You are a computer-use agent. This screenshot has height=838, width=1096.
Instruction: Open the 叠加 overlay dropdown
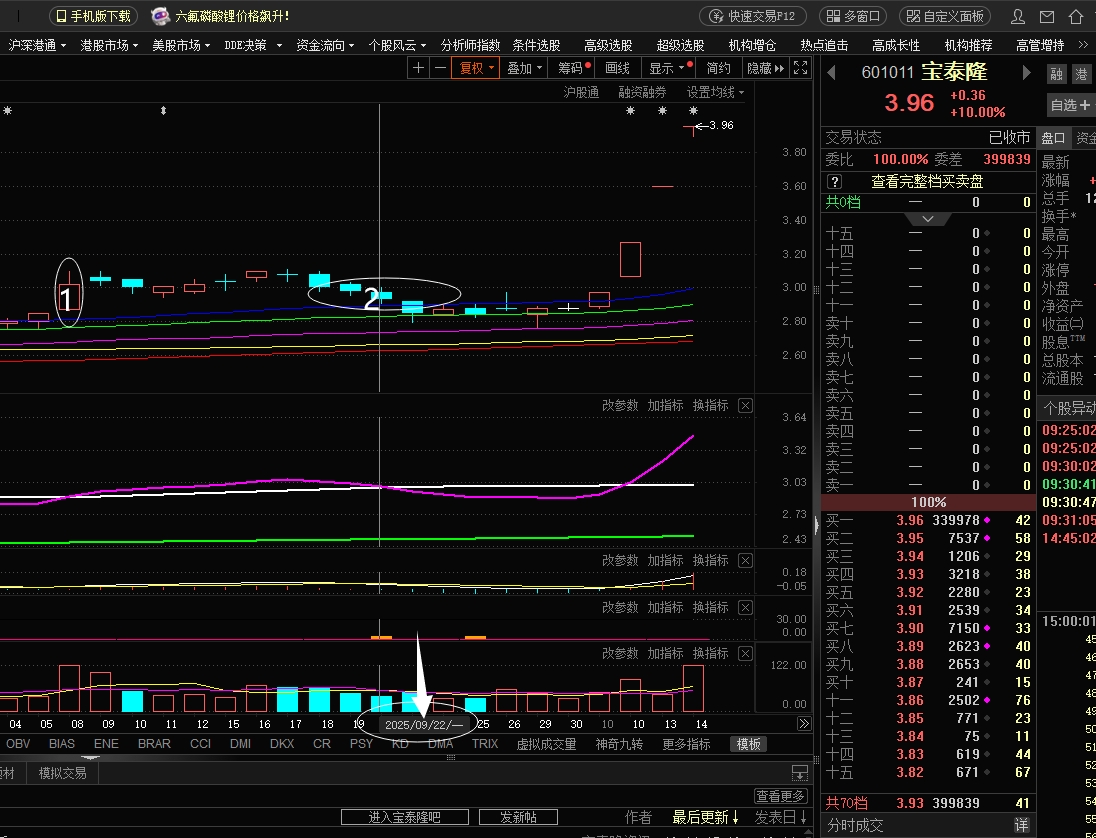524,68
